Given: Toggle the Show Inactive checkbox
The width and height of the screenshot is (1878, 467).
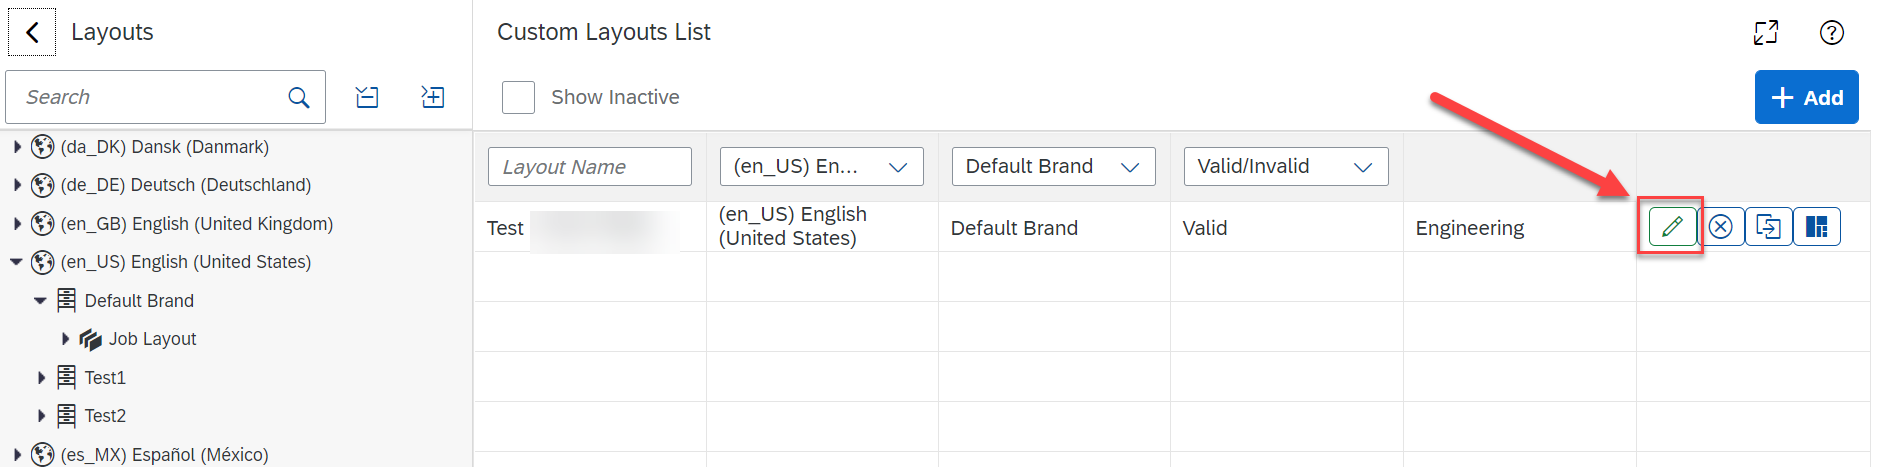Looking at the screenshot, I should click(x=518, y=97).
